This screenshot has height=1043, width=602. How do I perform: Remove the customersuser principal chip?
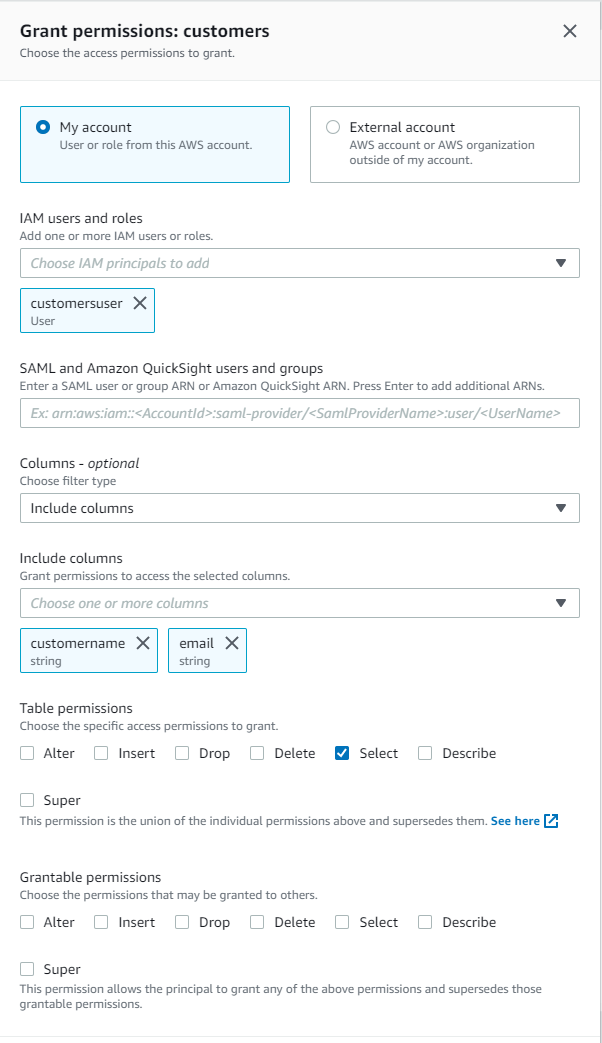point(140,303)
